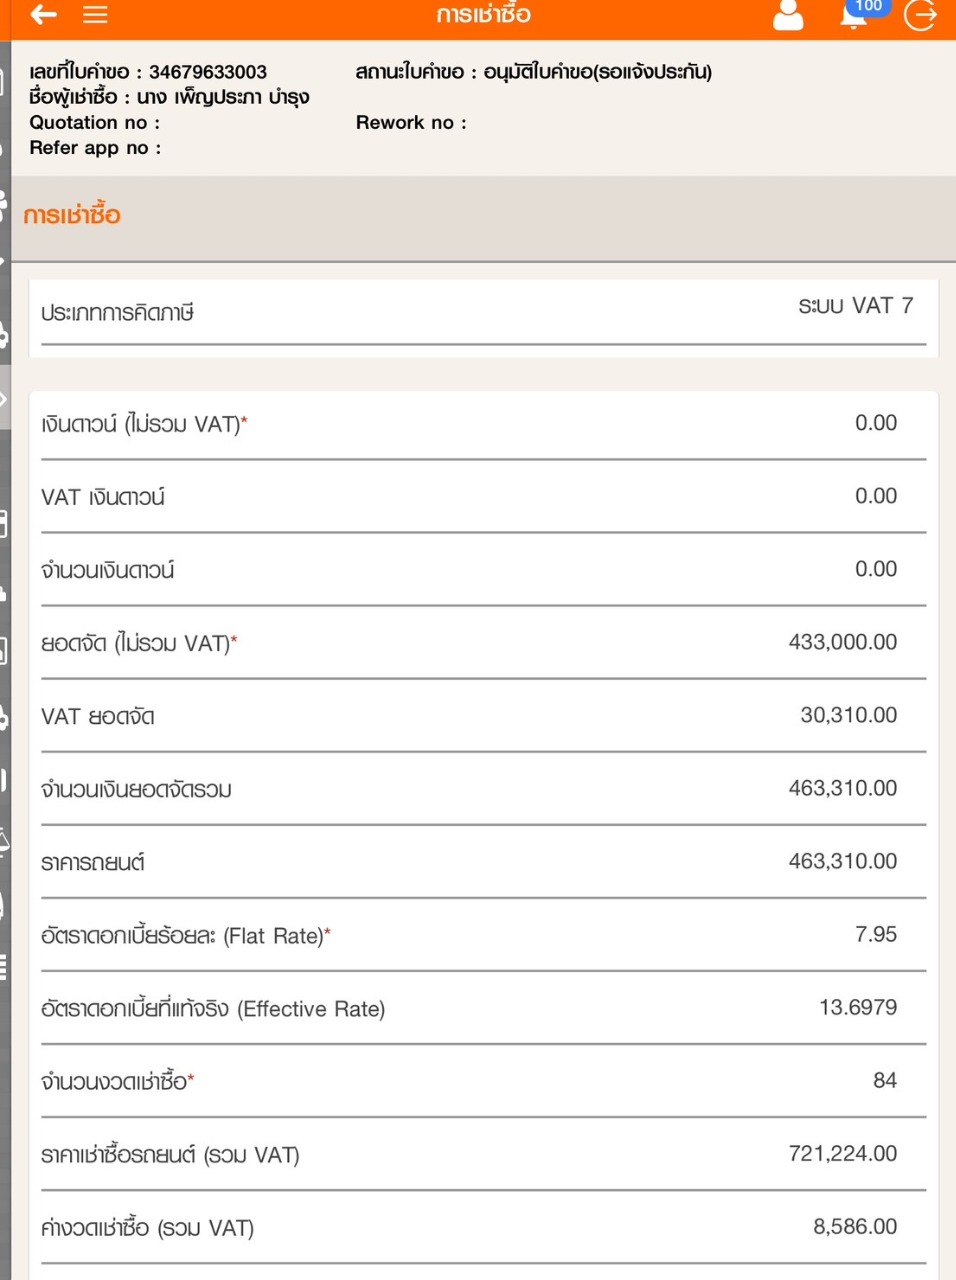Click the VAT เงินดาวน์ value
The image size is (956, 1280).
(x=875, y=496)
